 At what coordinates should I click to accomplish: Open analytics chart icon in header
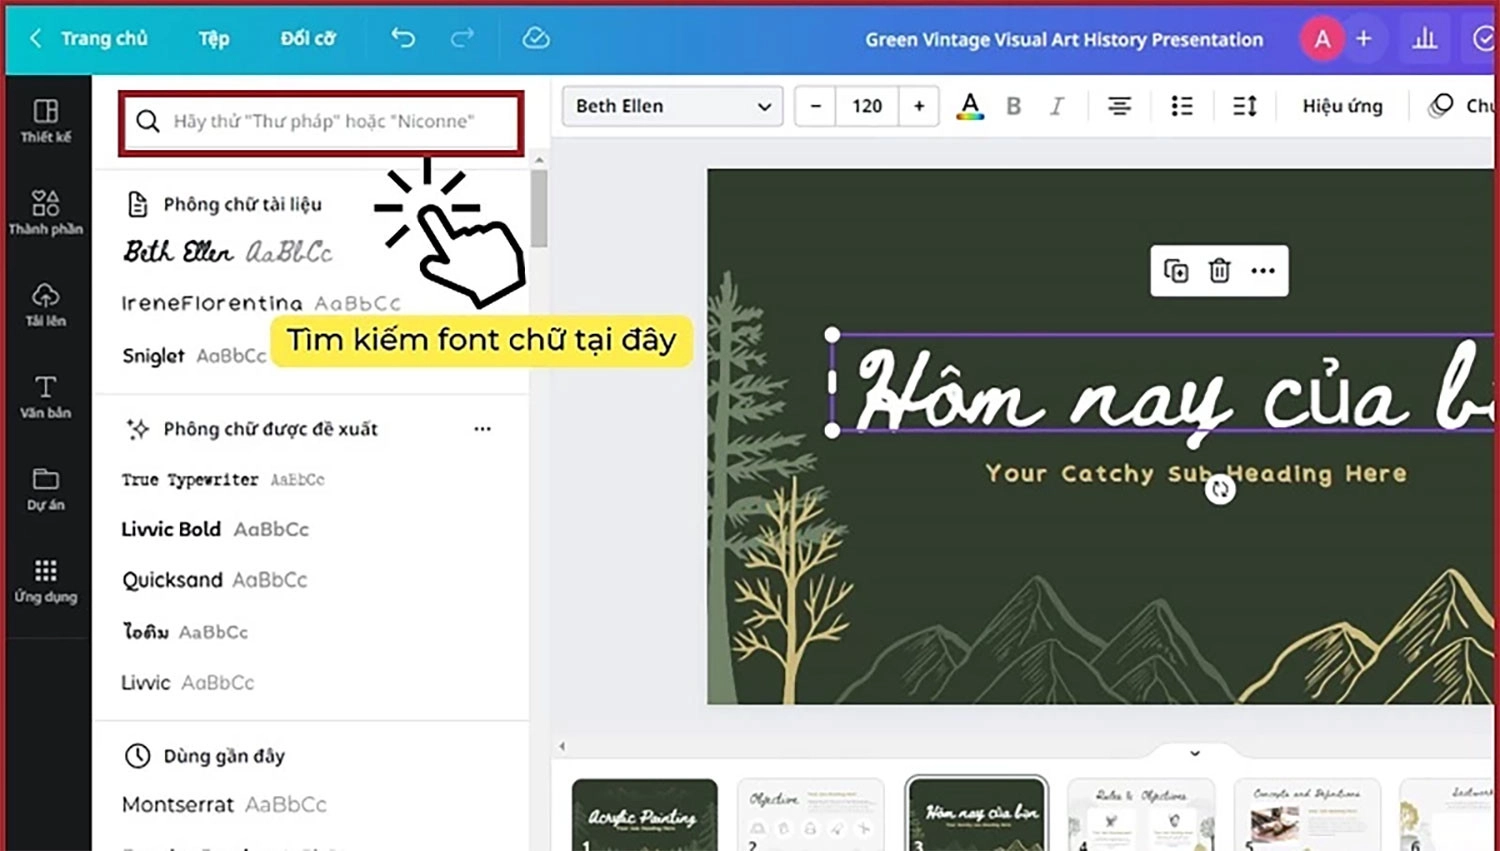pyautogui.click(x=1424, y=39)
